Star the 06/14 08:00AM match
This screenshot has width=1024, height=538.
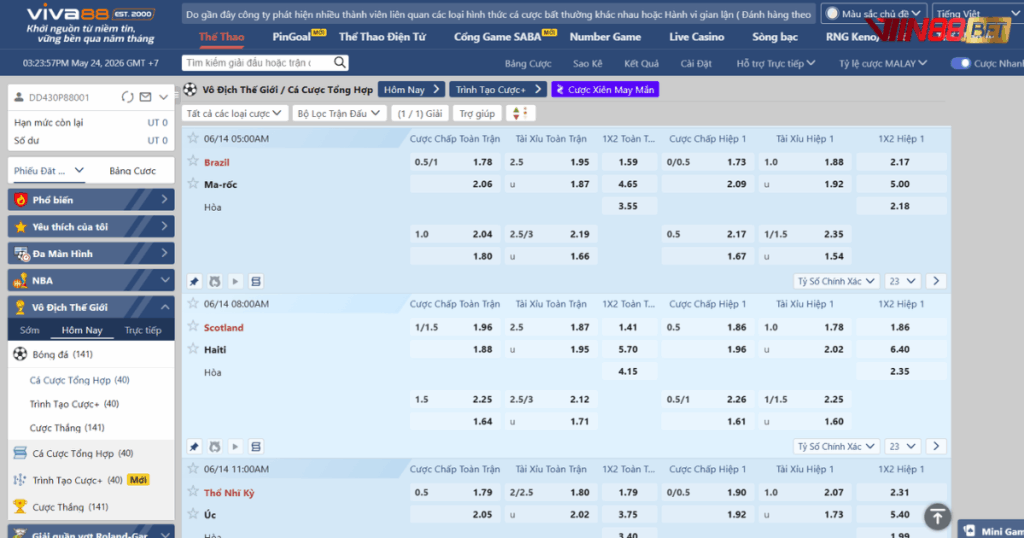[x=193, y=303]
